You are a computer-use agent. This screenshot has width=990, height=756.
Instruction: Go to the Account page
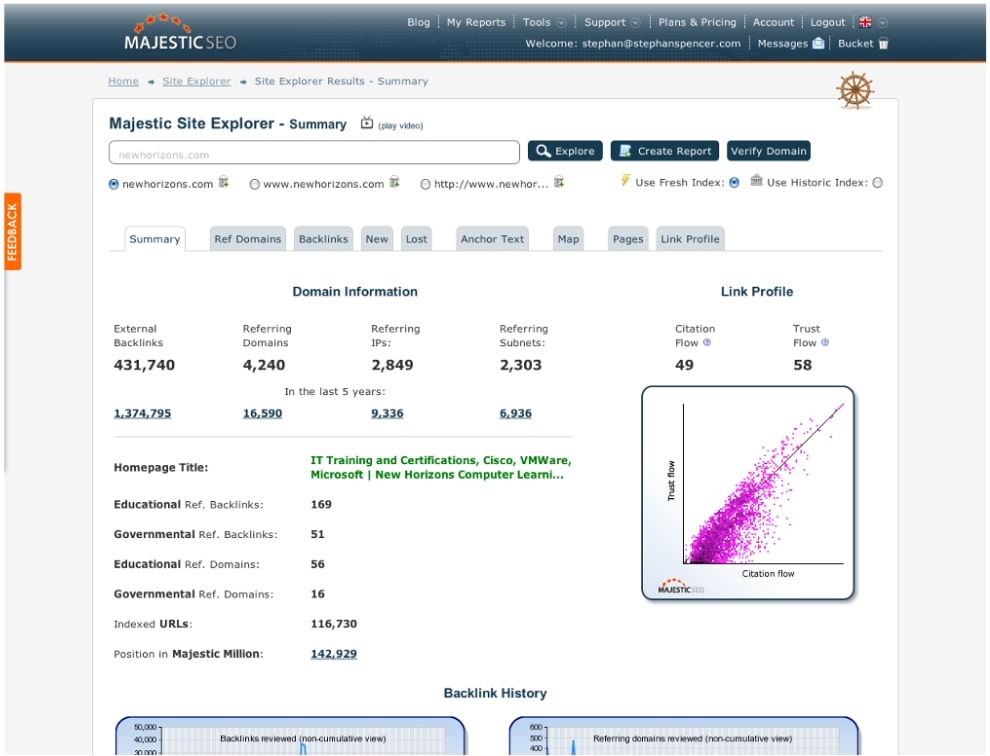773,22
